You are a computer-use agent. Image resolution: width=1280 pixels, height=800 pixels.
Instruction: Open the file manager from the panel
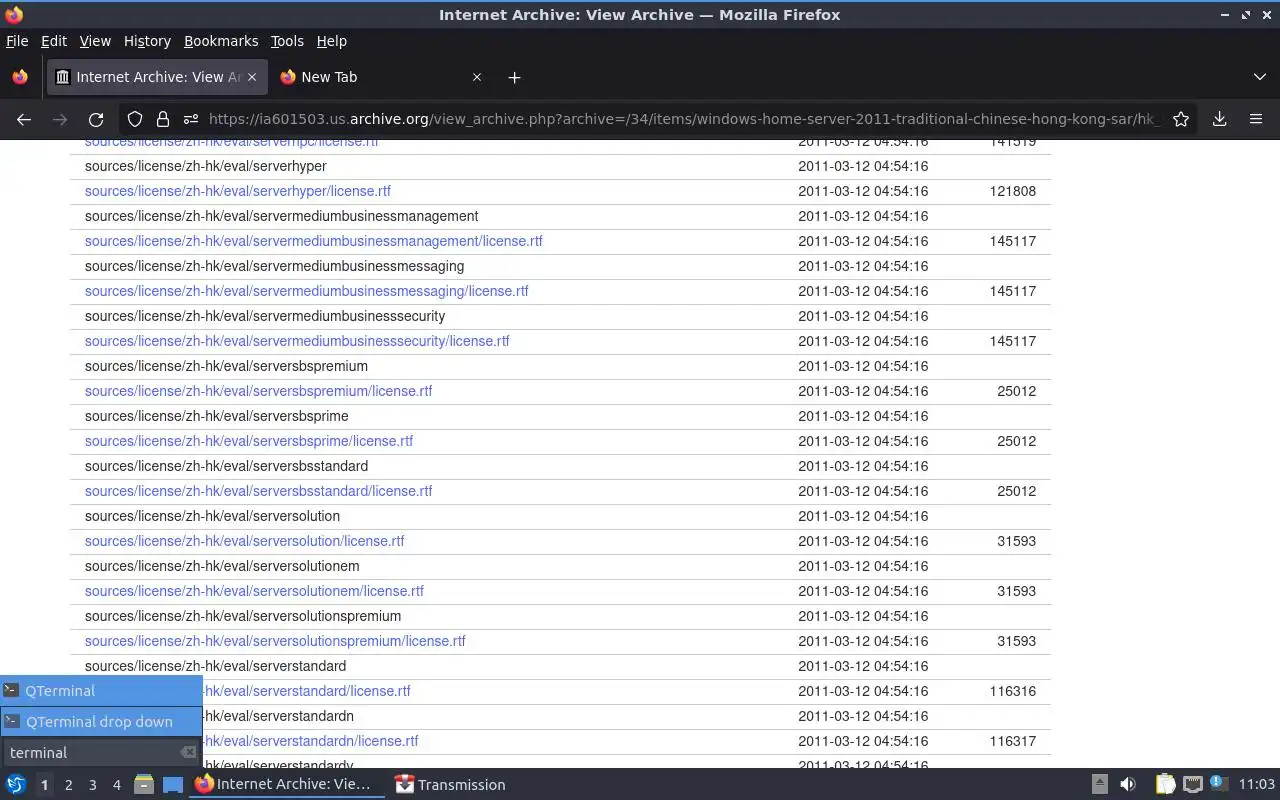click(144, 785)
